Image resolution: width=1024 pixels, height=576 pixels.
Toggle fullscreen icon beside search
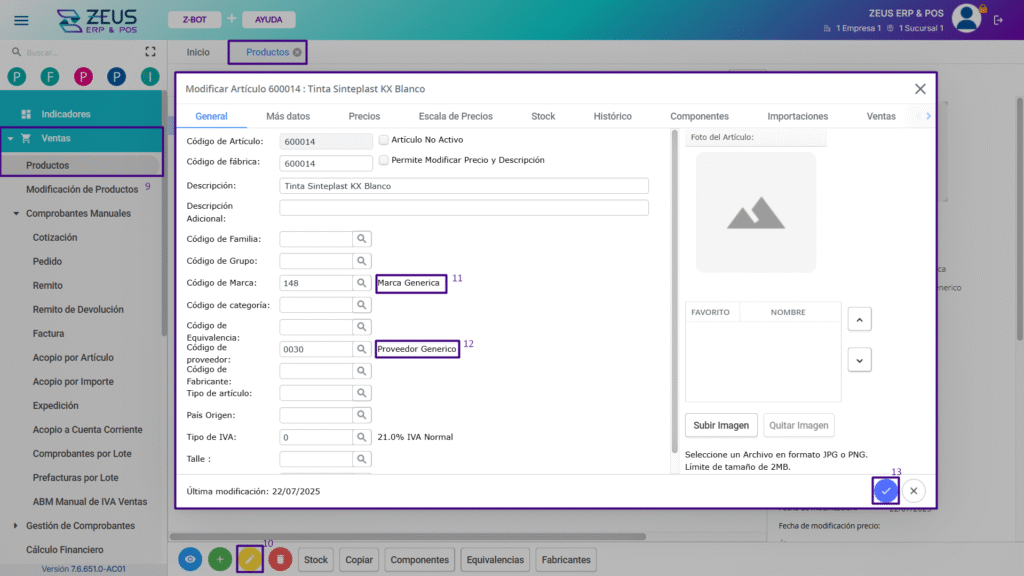[150, 52]
